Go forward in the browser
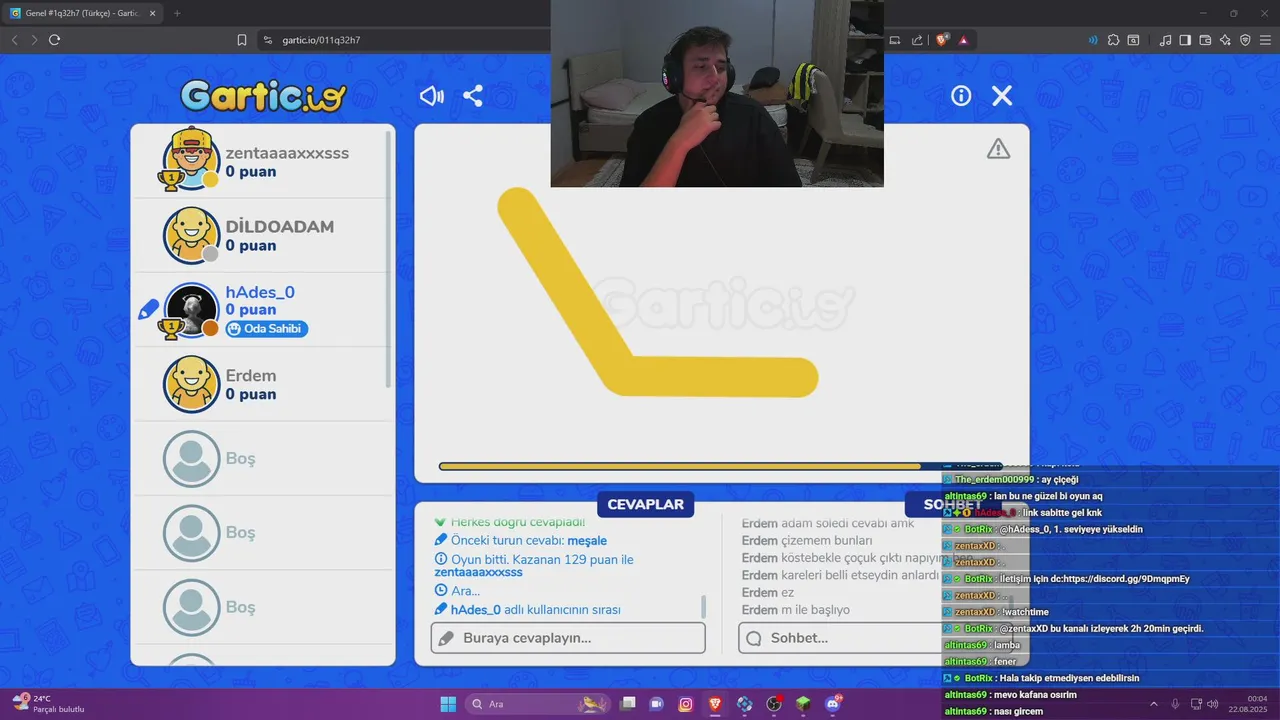Viewport: 1280px width, 720px height. click(34, 40)
